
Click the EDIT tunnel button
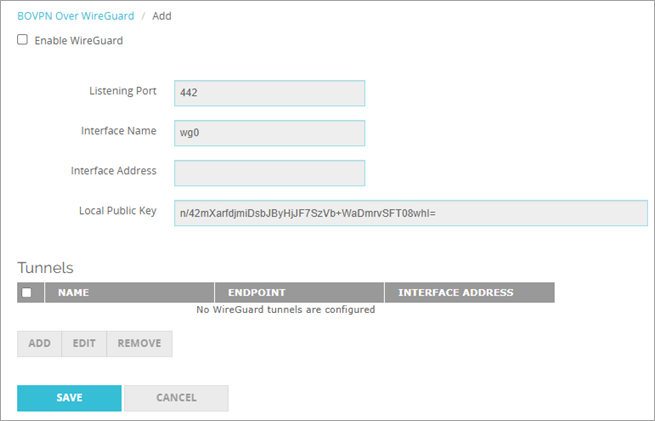(x=84, y=343)
